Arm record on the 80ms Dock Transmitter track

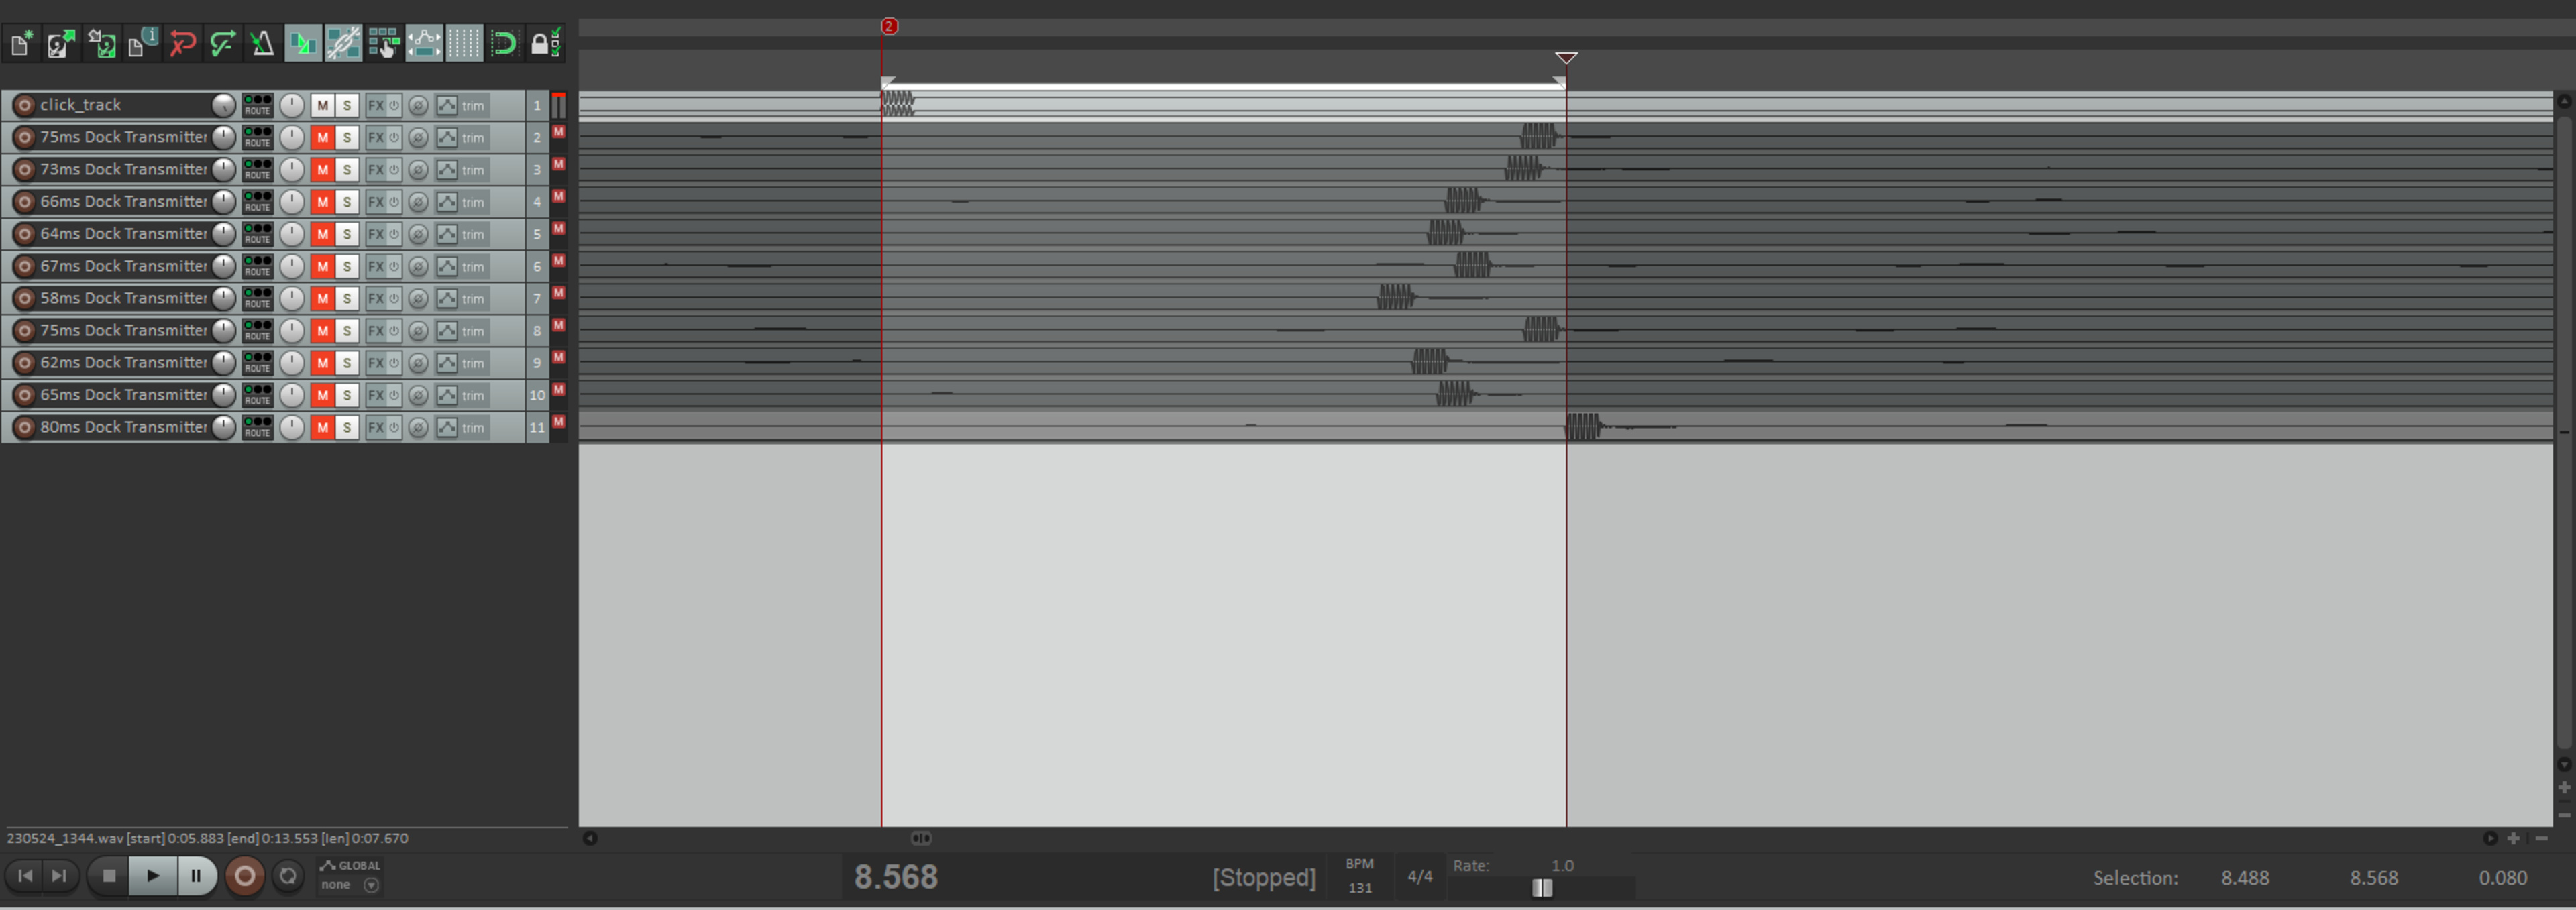coord(24,427)
